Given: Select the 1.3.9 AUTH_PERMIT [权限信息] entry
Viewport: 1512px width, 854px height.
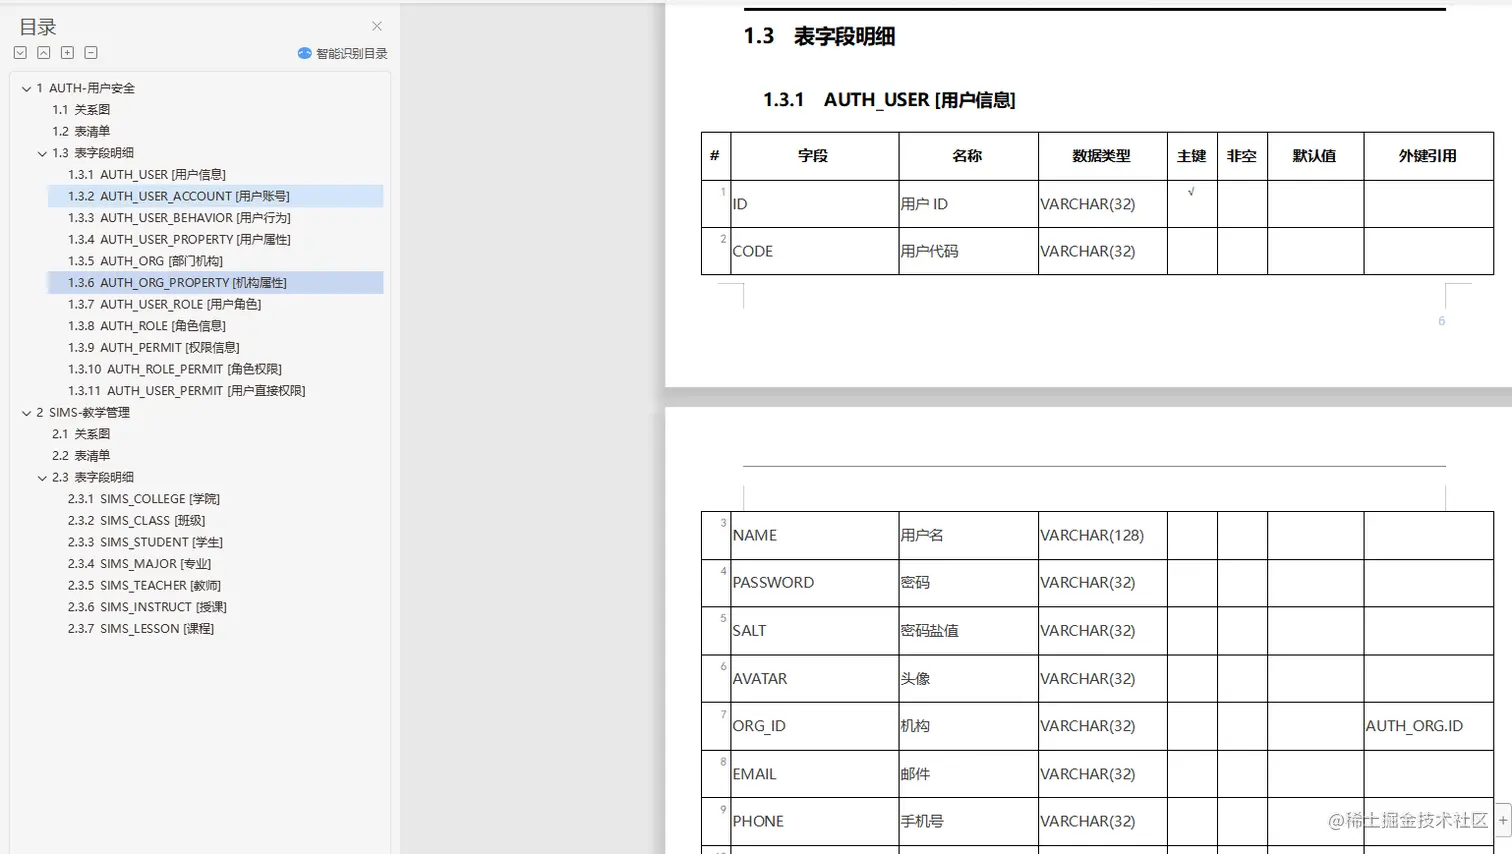Looking at the screenshot, I should pyautogui.click(x=152, y=347).
